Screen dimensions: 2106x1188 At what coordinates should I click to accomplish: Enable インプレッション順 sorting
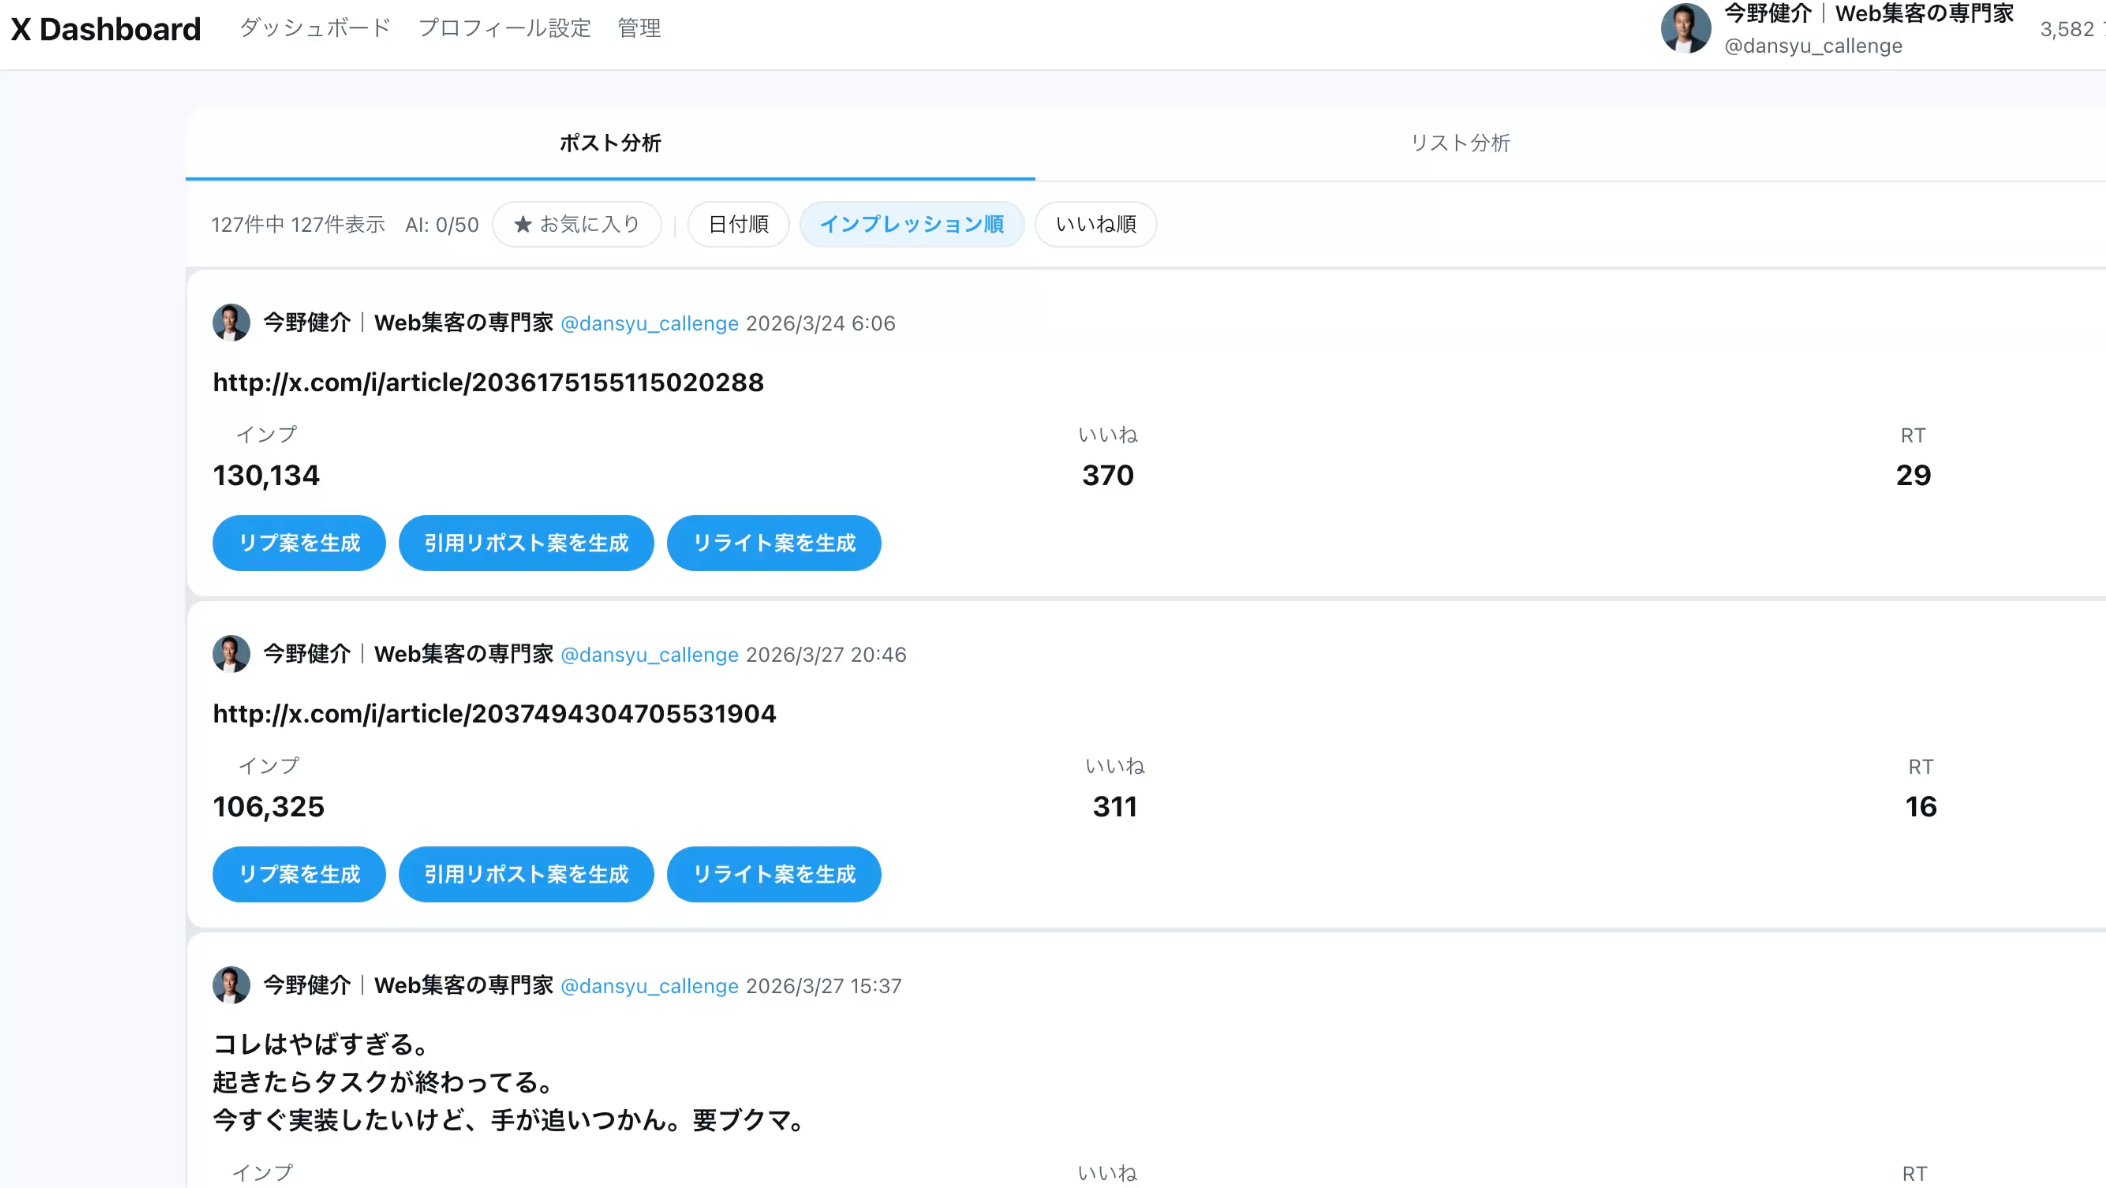pos(911,224)
